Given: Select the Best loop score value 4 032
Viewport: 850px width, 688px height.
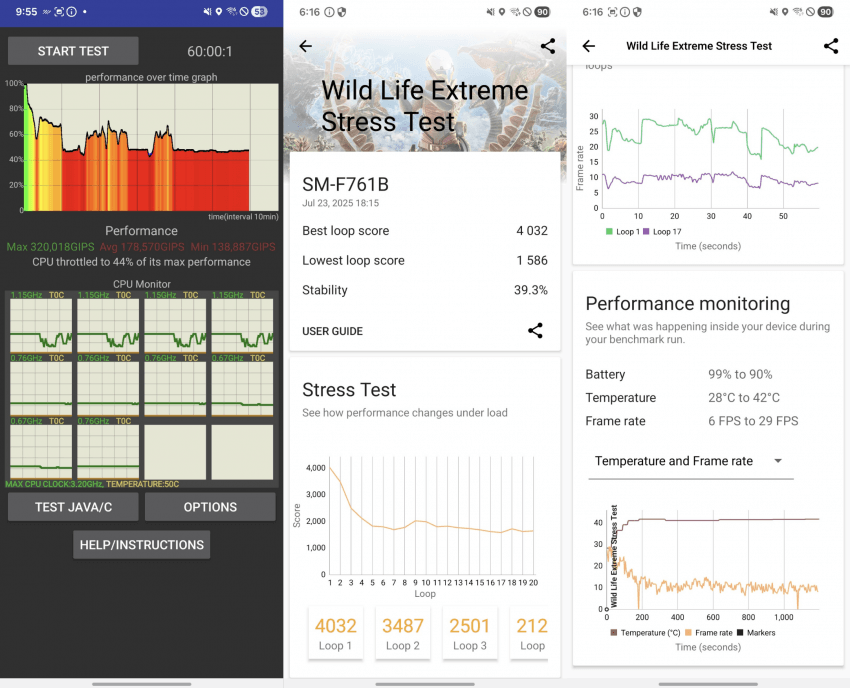Looking at the screenshot, I should pos(532,231).
